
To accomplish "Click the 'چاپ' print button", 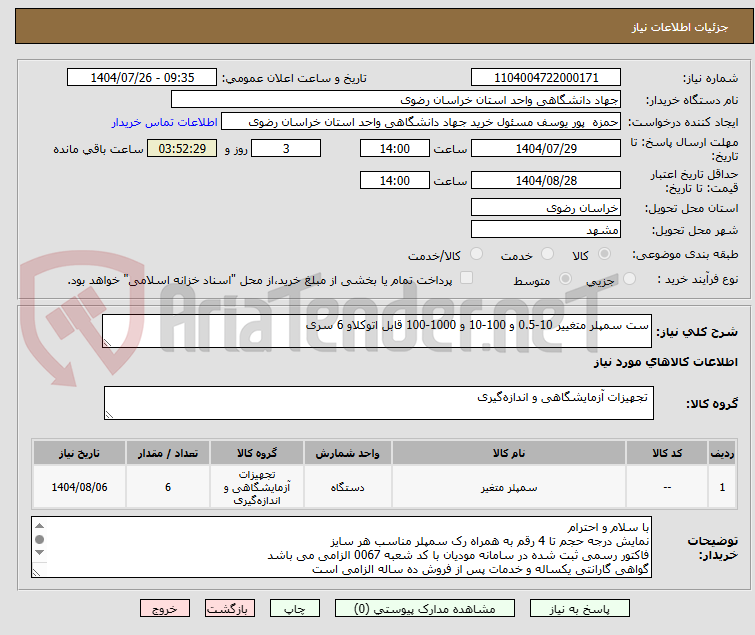I will coord(294,608).
